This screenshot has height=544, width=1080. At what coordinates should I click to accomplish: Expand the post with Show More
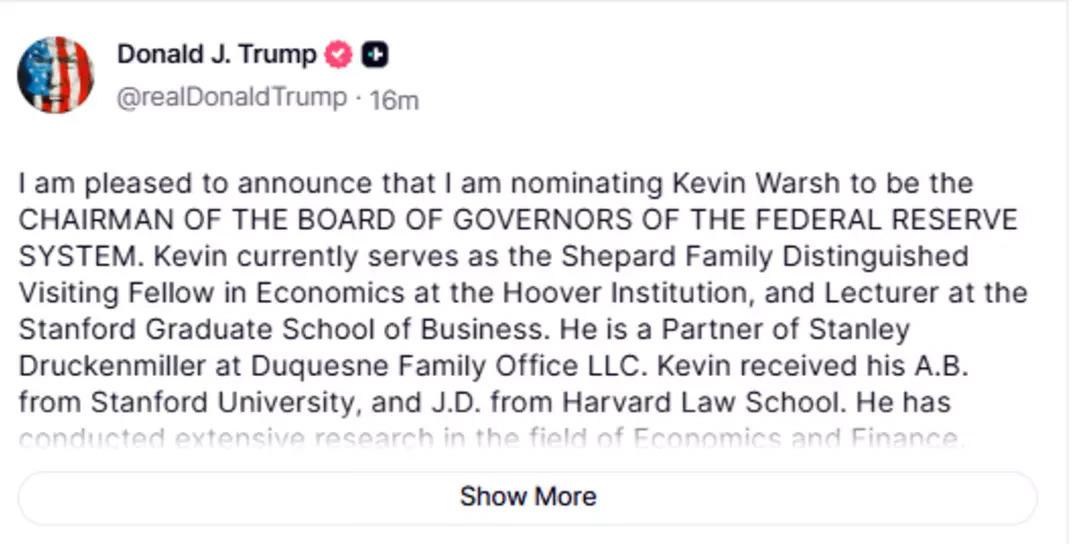[x=527, y=497]
